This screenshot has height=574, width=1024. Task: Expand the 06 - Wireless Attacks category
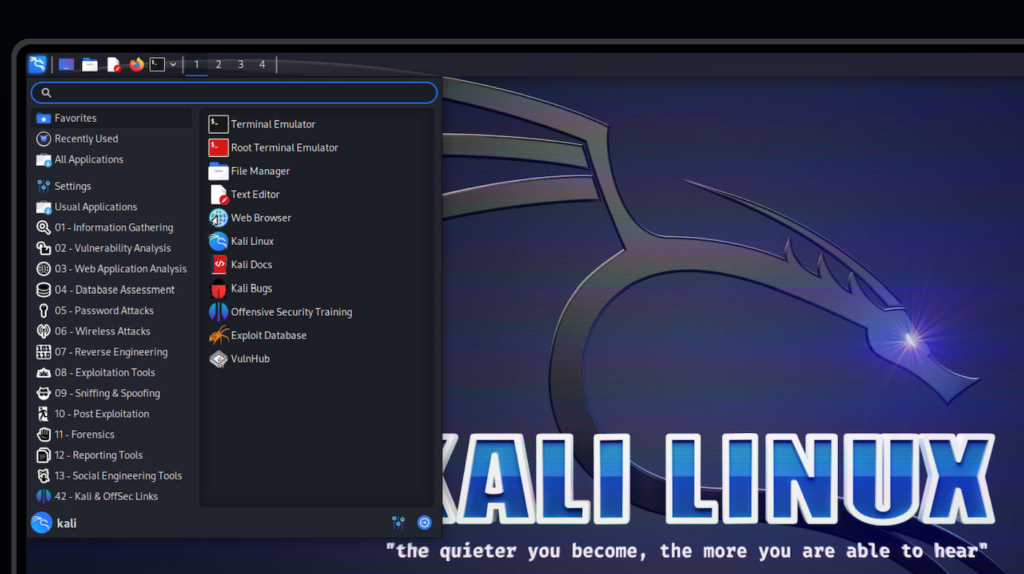[102, 331]
